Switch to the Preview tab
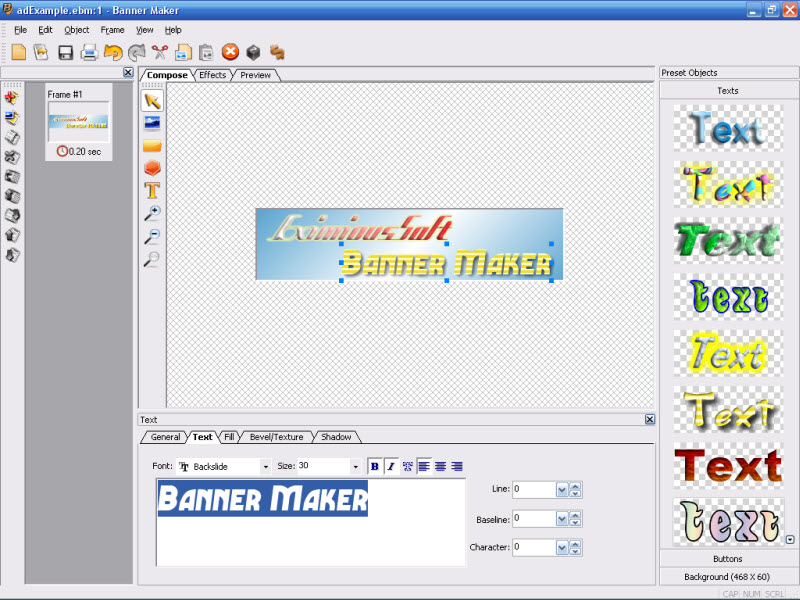The height and width of the screenshot is (600, 800). click(255, 75)
